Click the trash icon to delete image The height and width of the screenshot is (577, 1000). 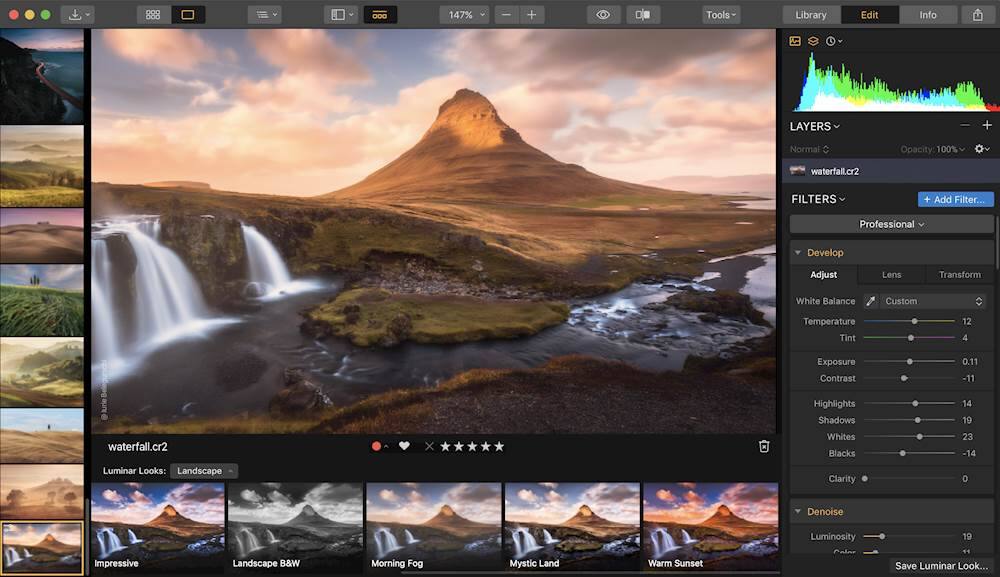pyautogui.click(x=764, y=446)
